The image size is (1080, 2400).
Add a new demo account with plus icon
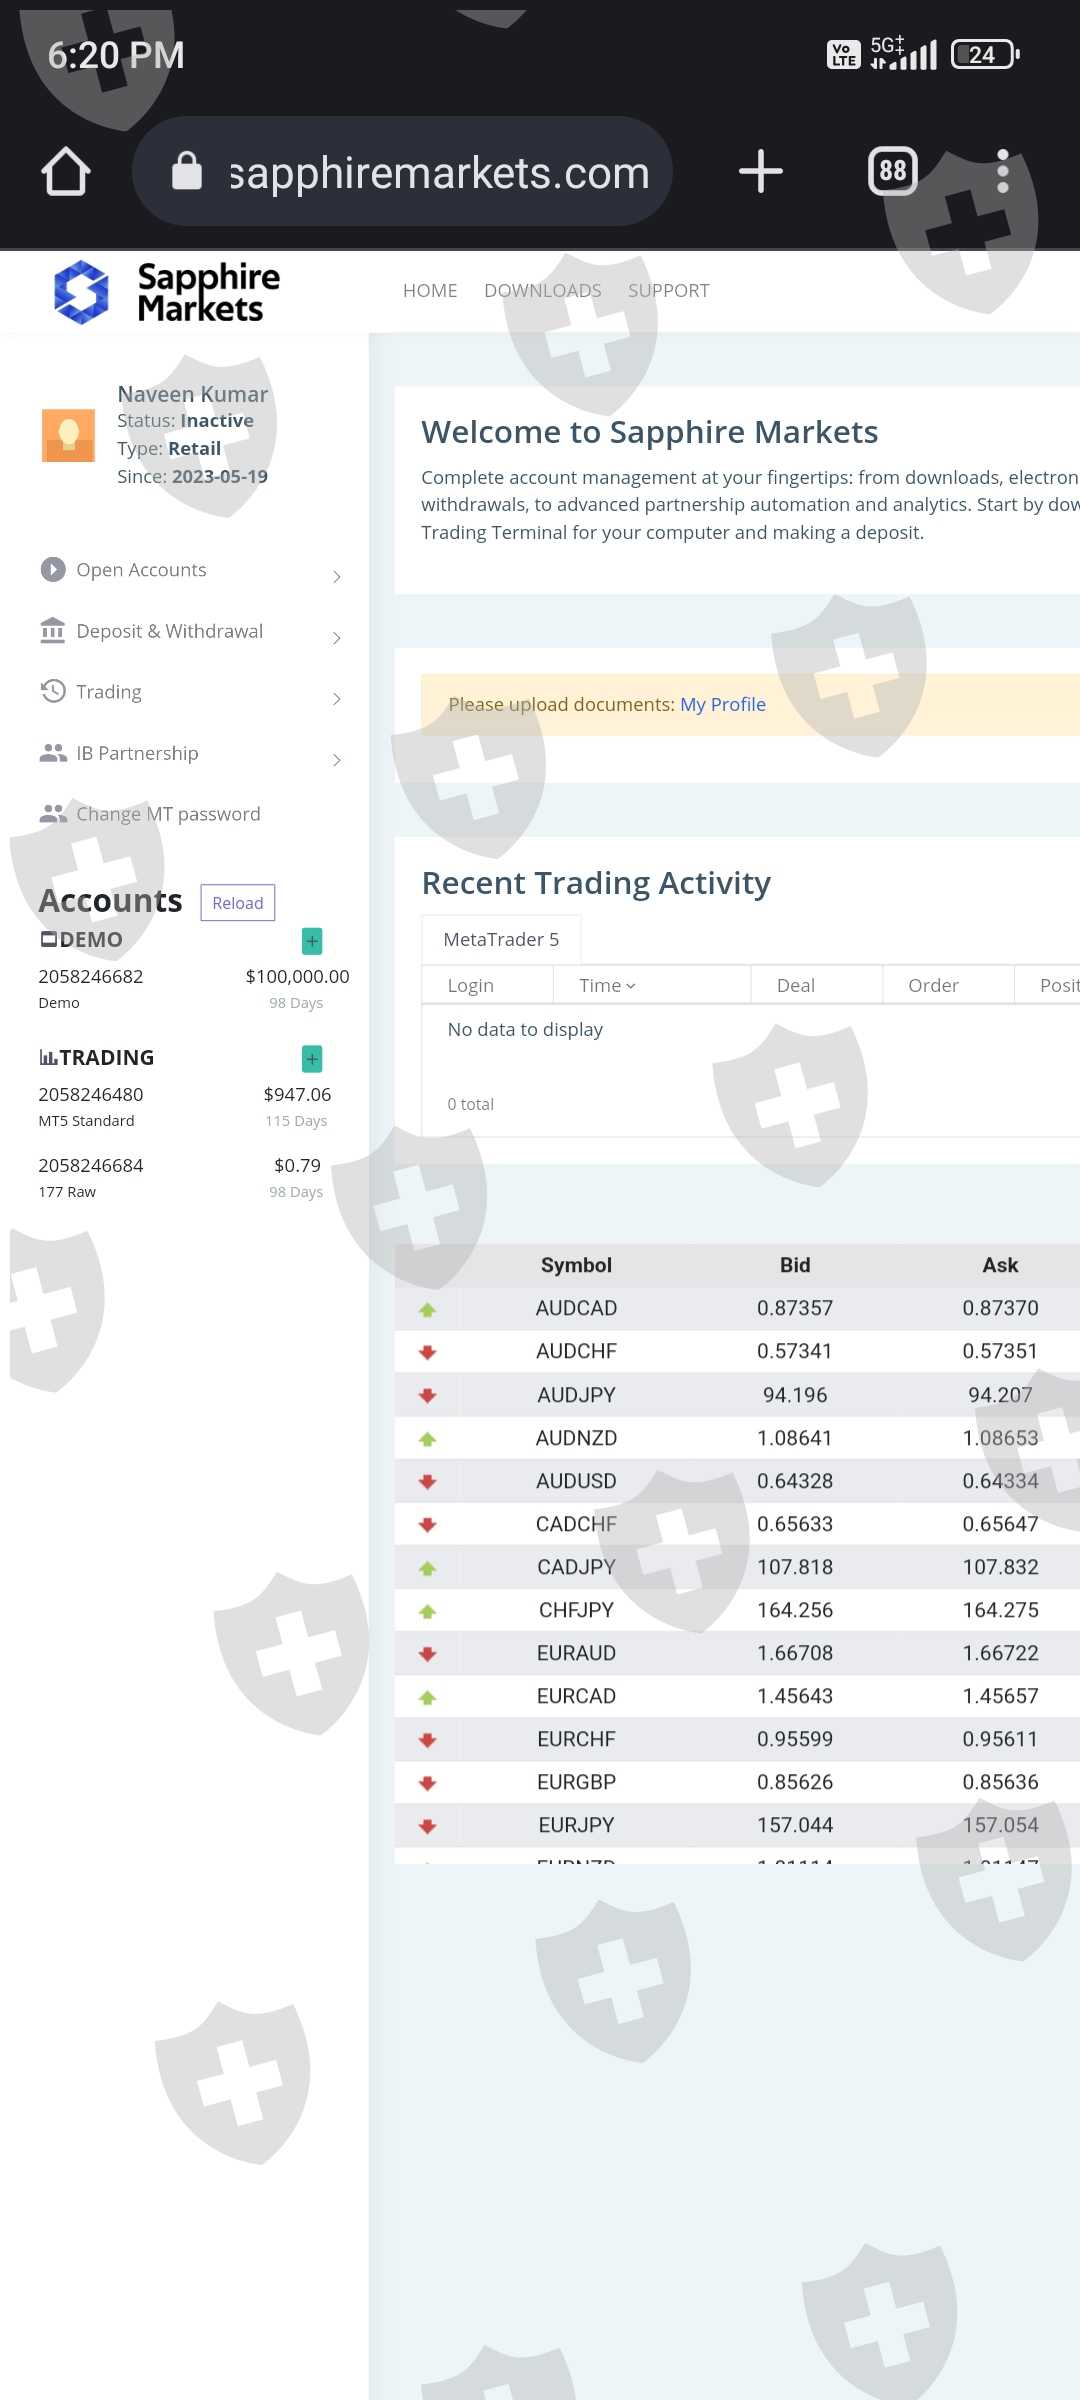tap(312, 941)
